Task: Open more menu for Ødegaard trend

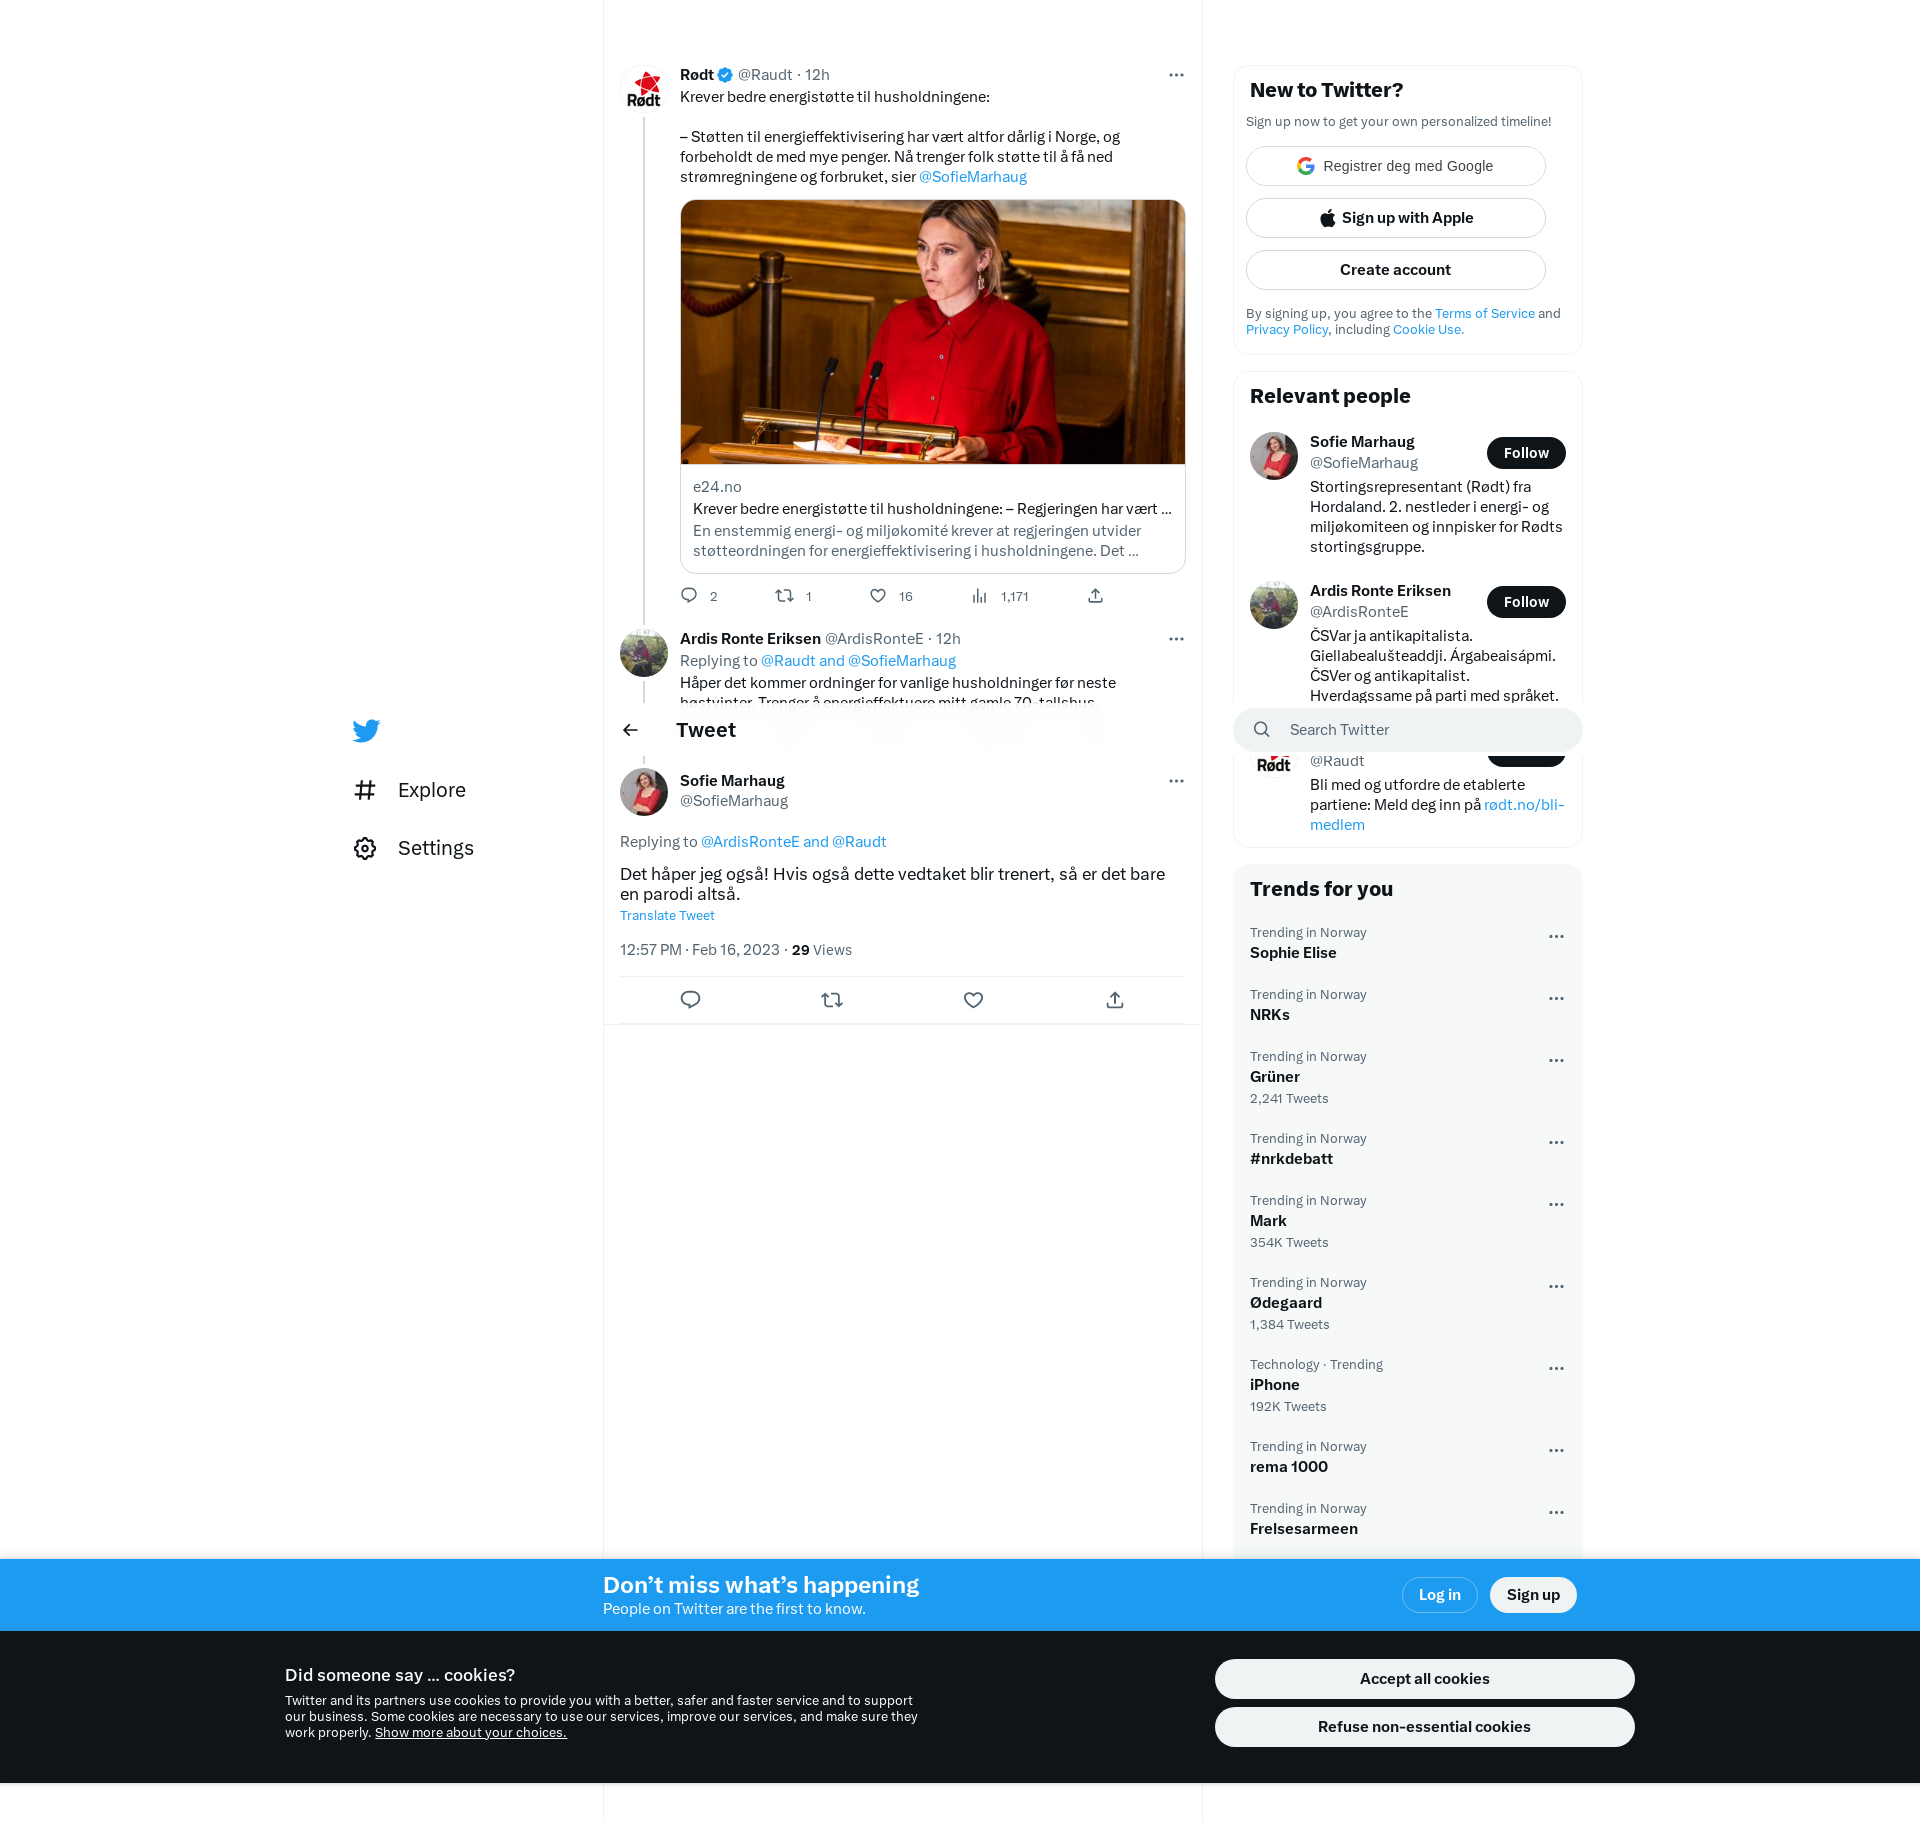Action: (1556, 1287)
